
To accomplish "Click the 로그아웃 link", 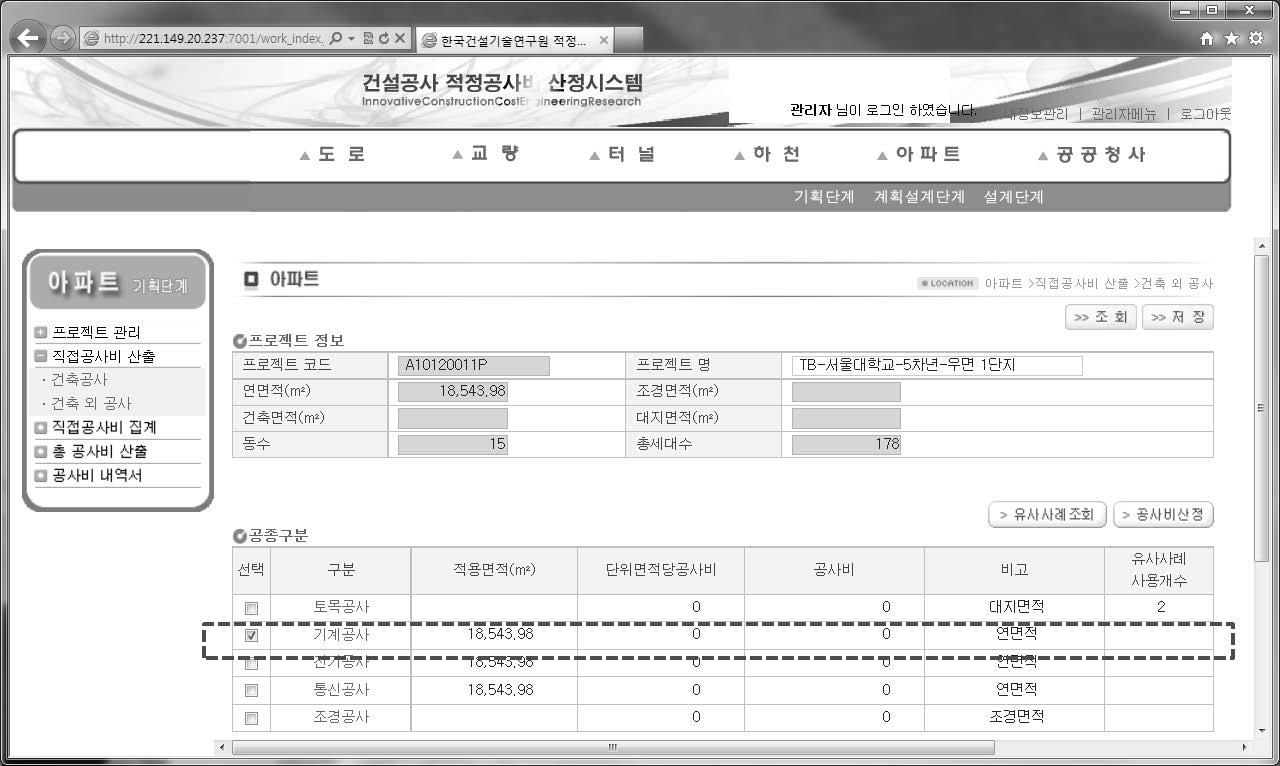I will click(x=1206, y=114).
